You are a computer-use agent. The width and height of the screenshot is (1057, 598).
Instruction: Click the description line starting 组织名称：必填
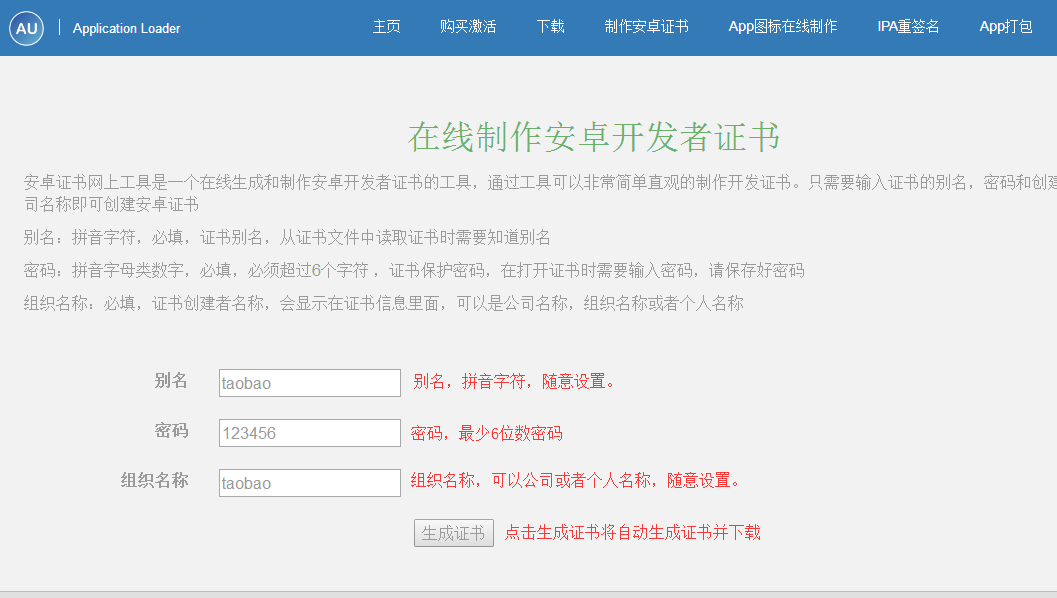pyautogui.click(x=384, y=303)
